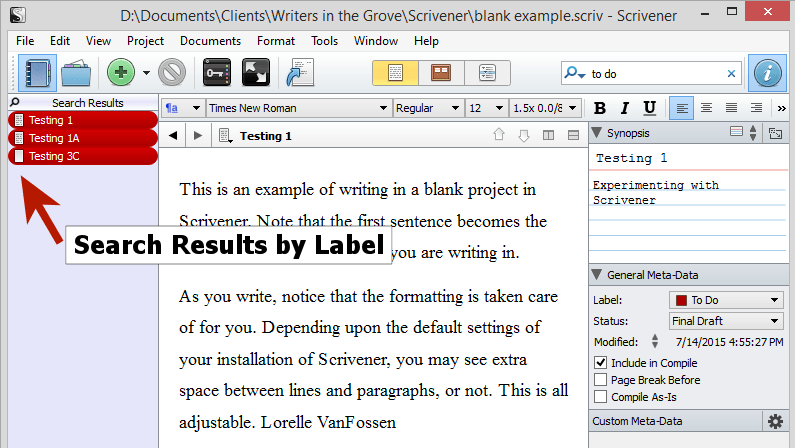795x448 pixels.
Task: Auto-generate synopsis from text icon
Action: [x=775, y=133]
